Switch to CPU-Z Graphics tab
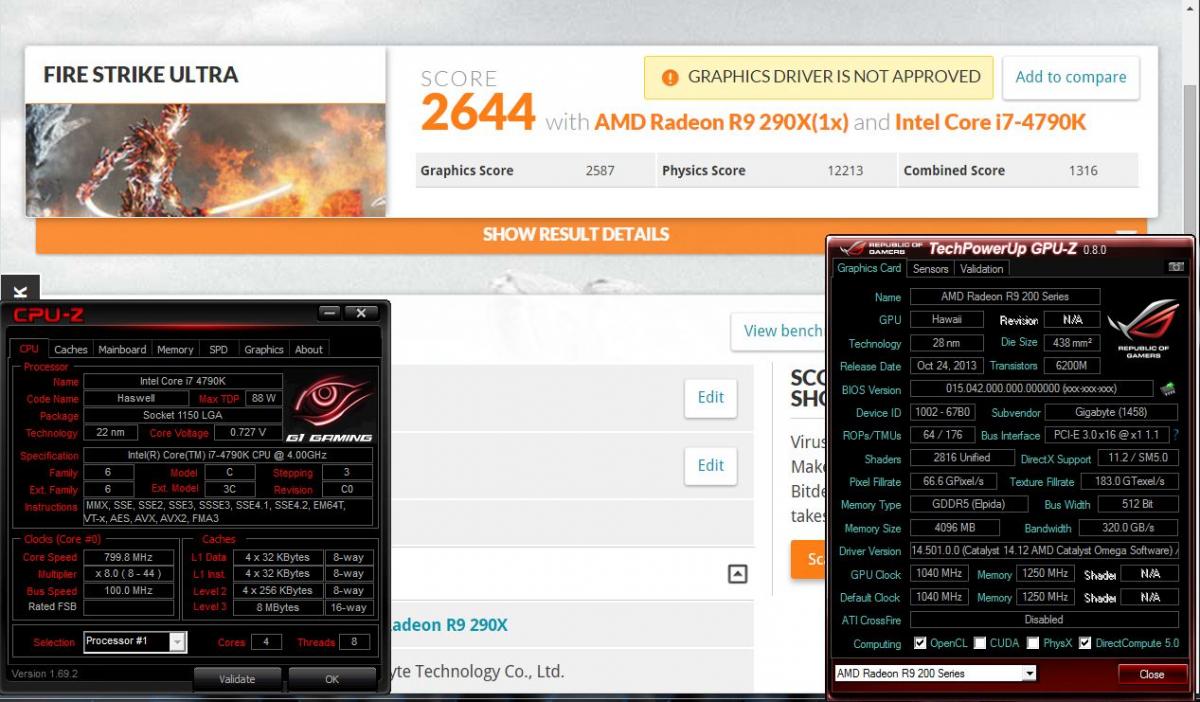1200x702 pixels. point(264,349)
